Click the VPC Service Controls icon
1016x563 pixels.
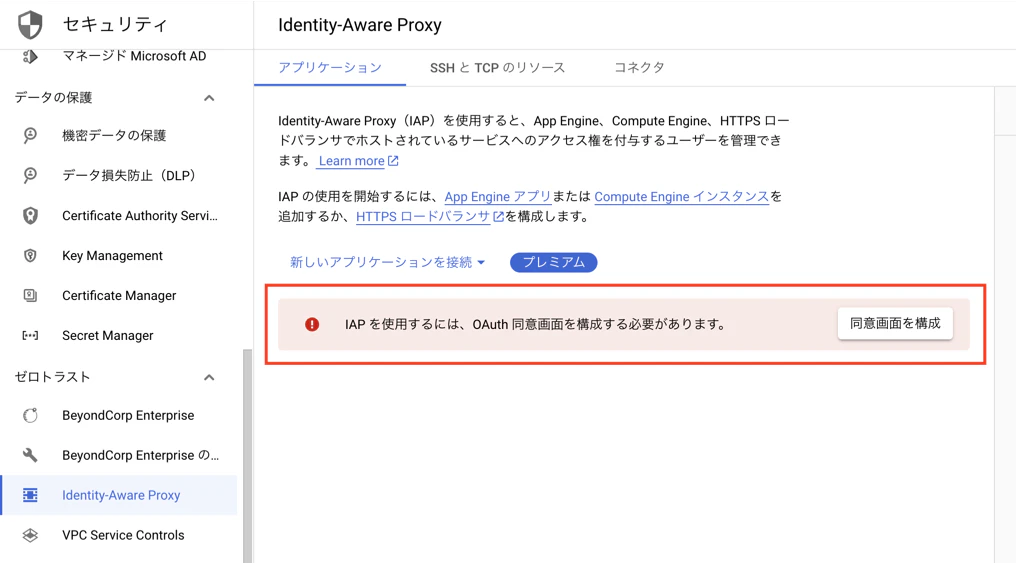[x=30, y=535]
